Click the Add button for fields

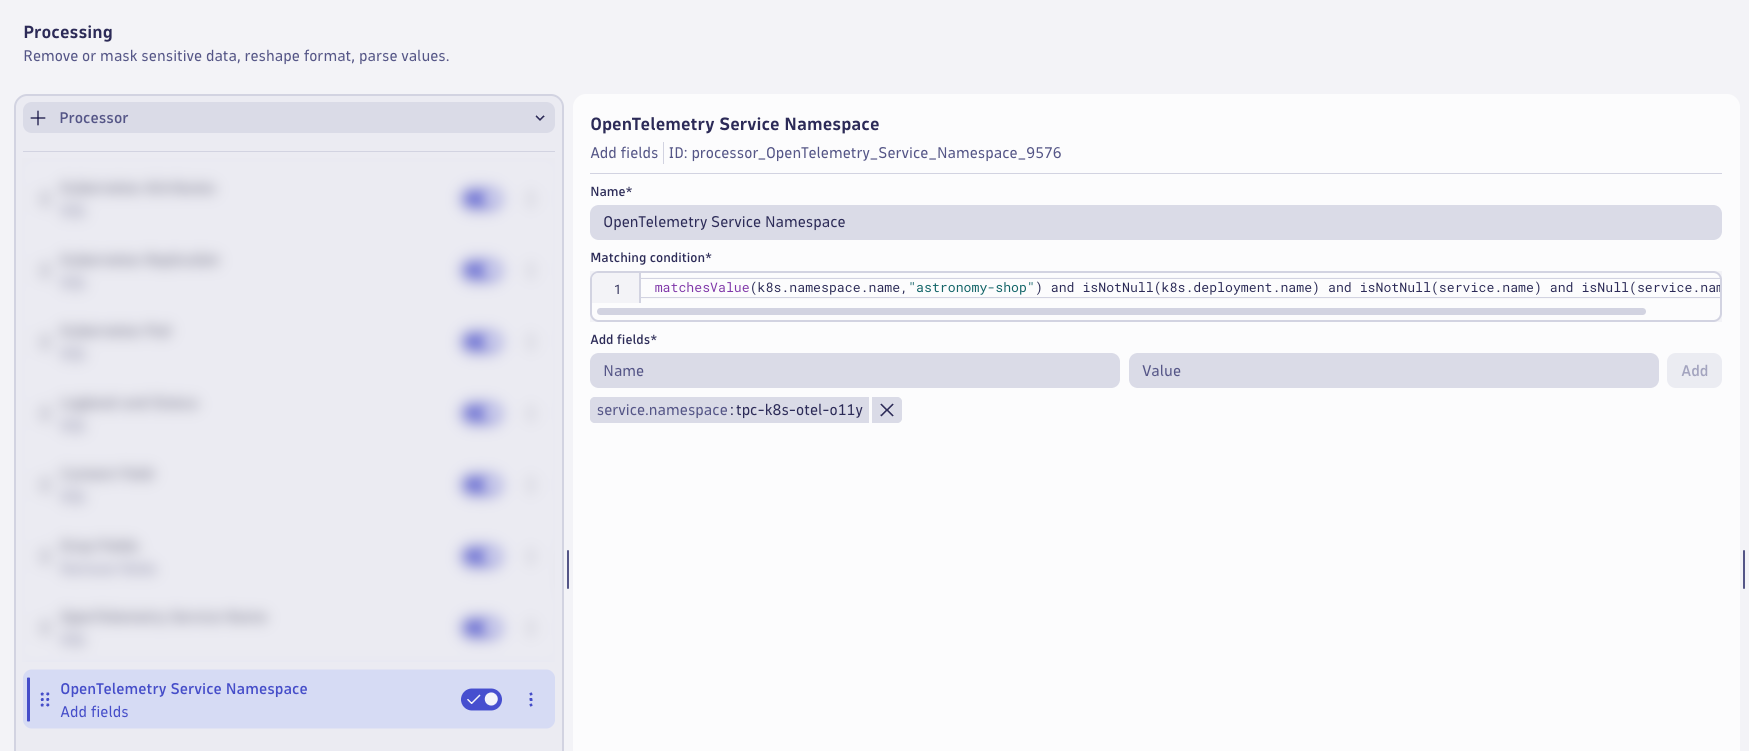[1694, 371]
